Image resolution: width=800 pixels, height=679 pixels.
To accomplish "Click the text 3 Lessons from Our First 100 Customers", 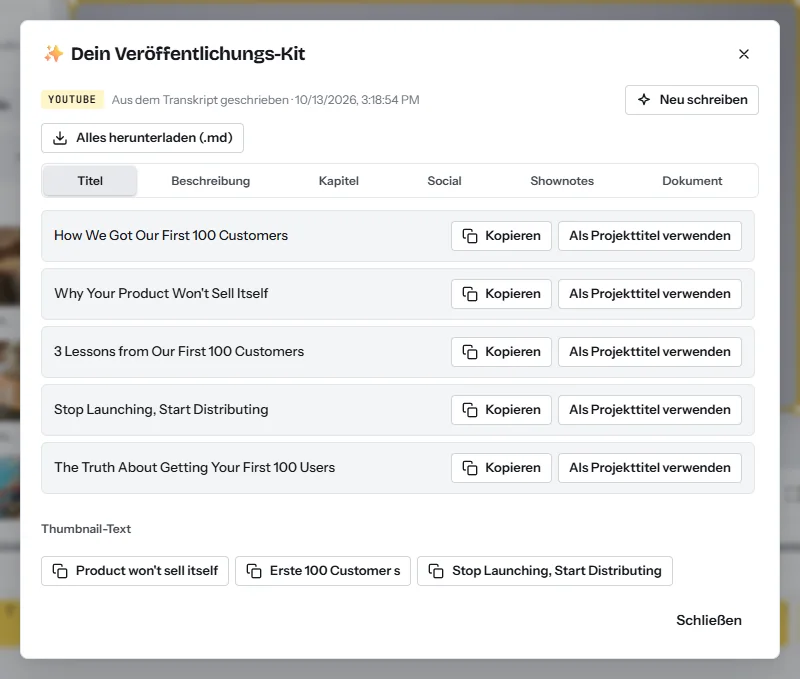I will pos(179,351).
